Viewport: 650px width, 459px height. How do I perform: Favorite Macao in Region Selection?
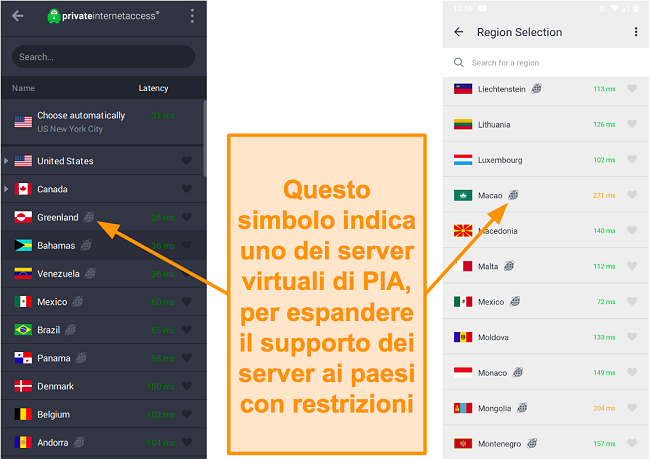[632, 195]
